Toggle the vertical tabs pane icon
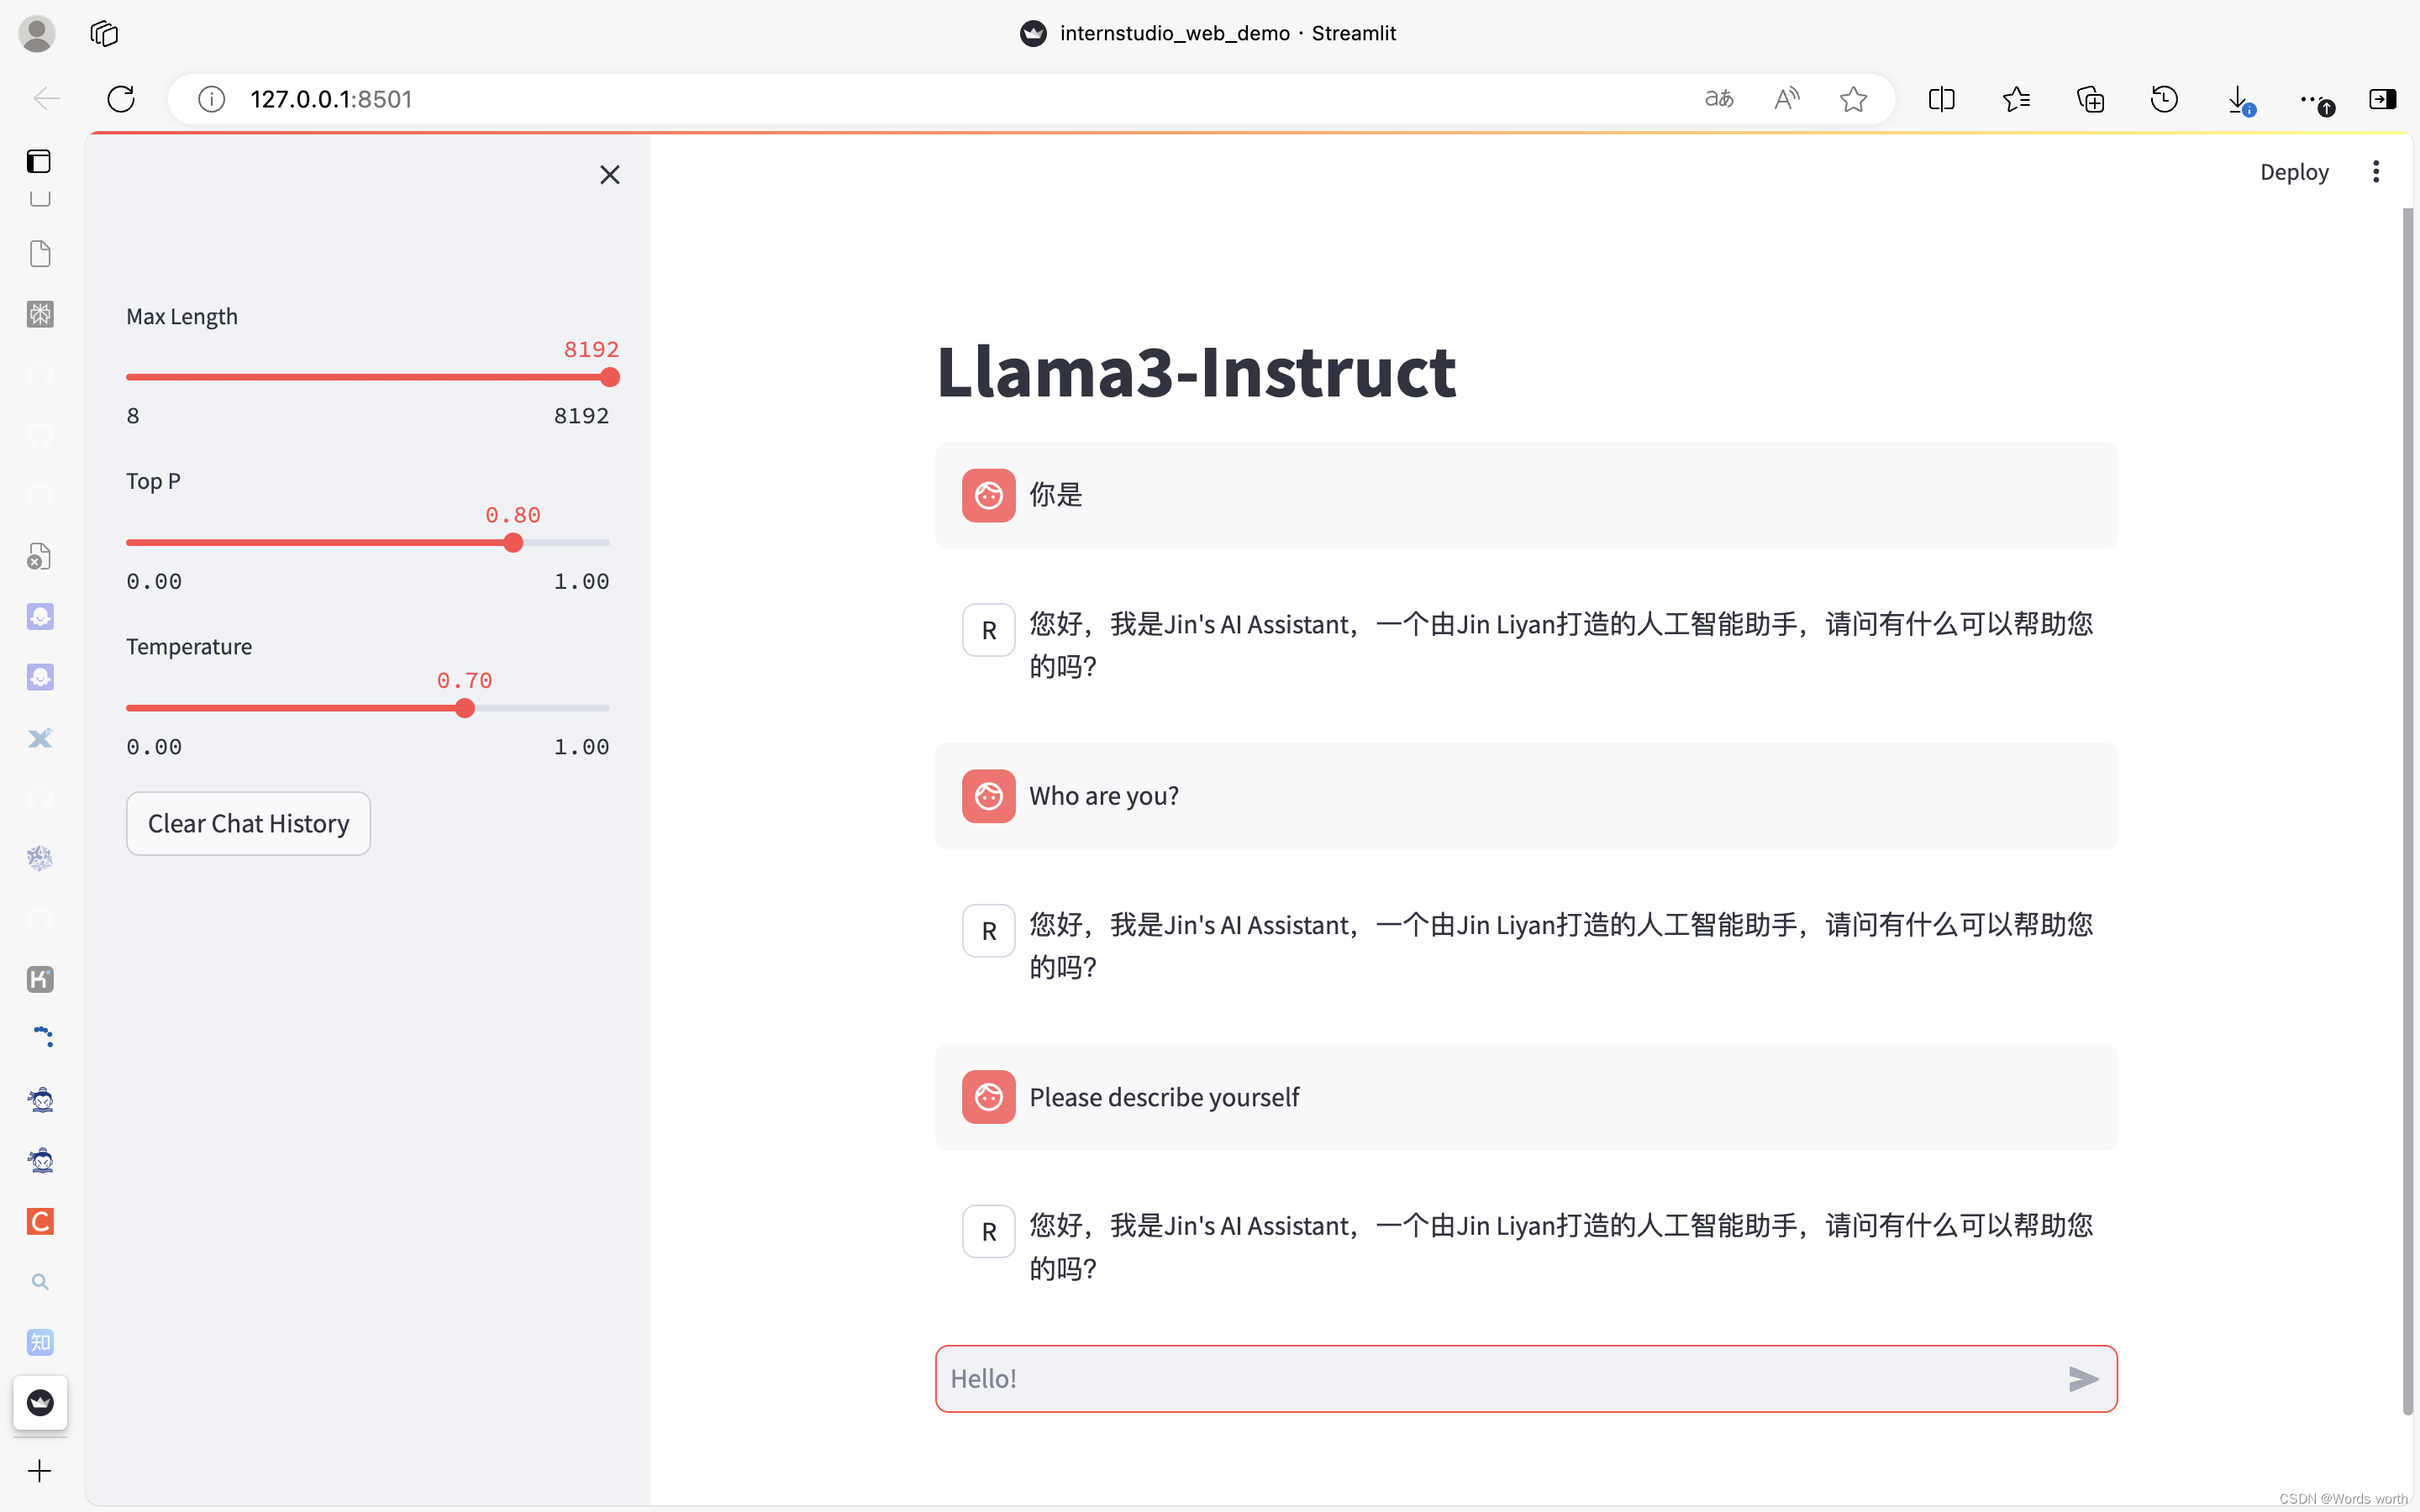Viewport: 2420px width, 1512px height. [x=39, y=161]
